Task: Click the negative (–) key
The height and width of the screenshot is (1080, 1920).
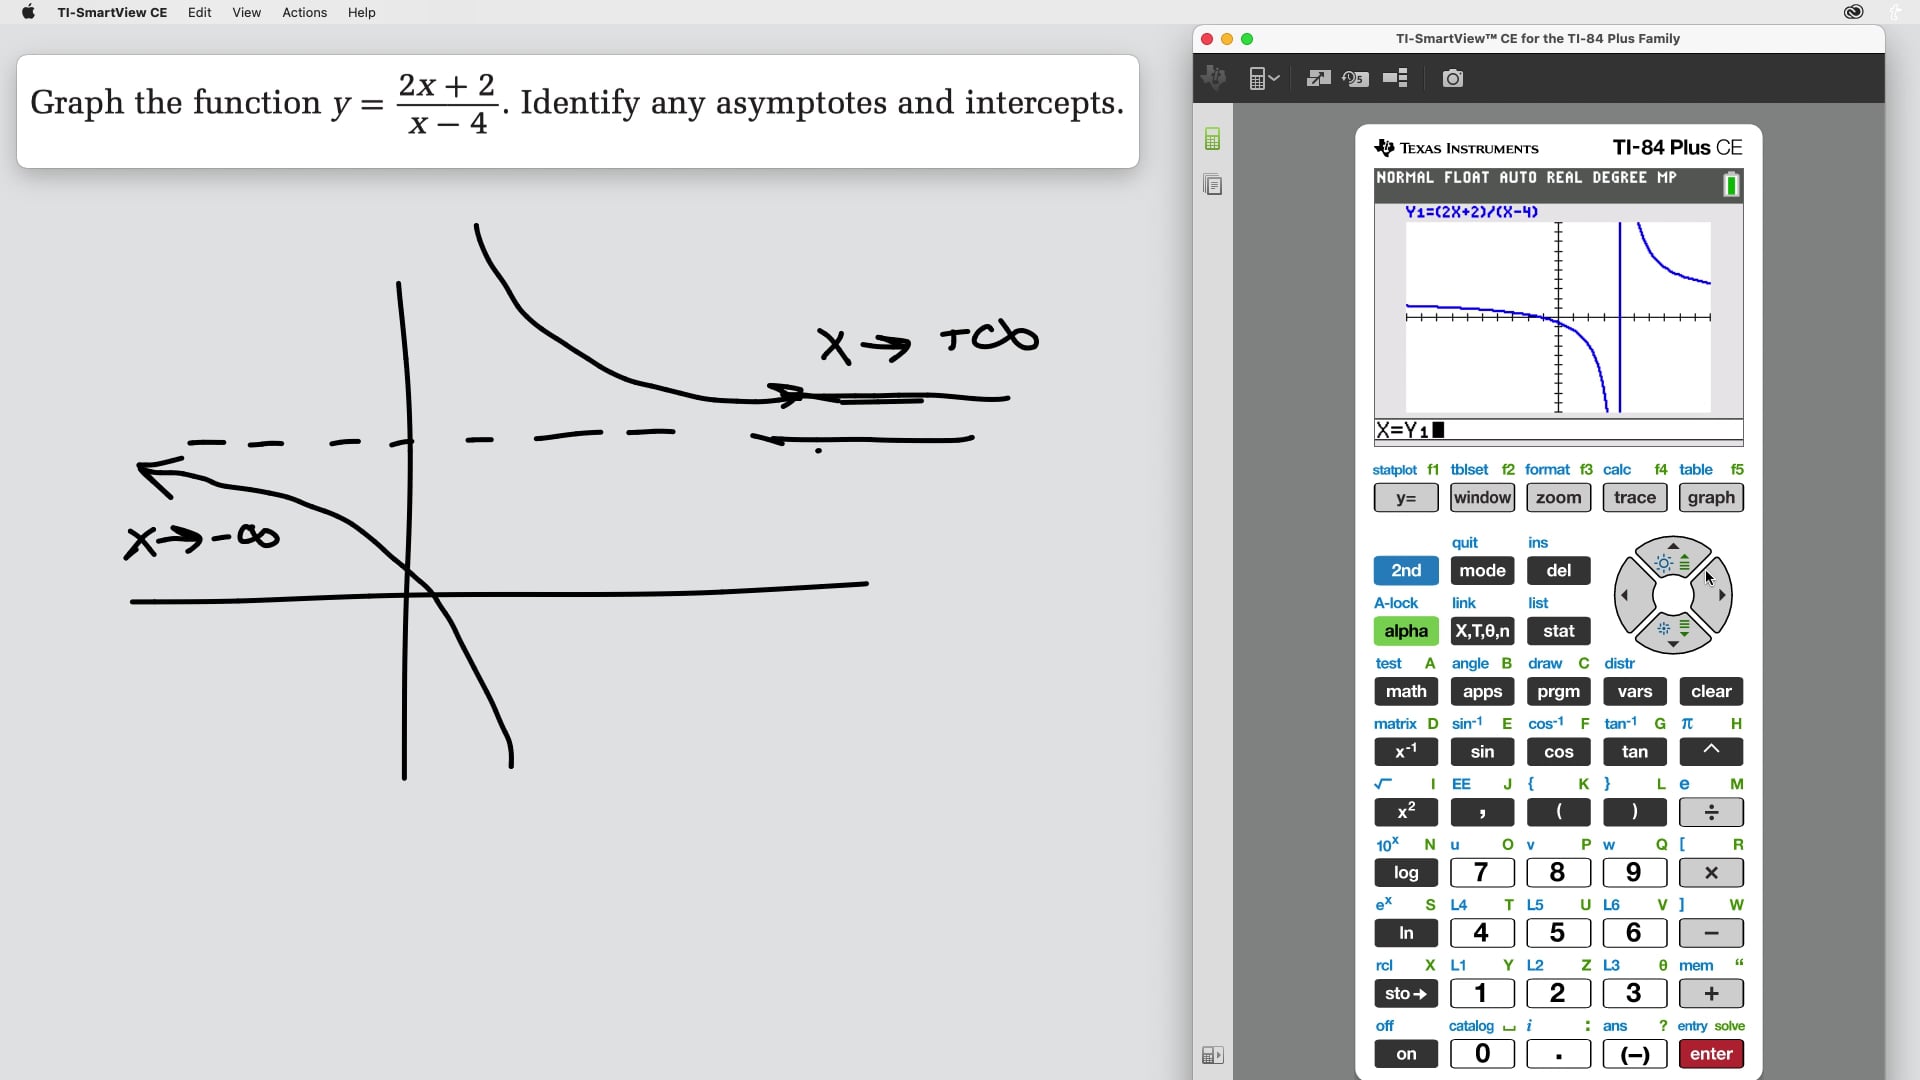Action: [1635, 1054]
